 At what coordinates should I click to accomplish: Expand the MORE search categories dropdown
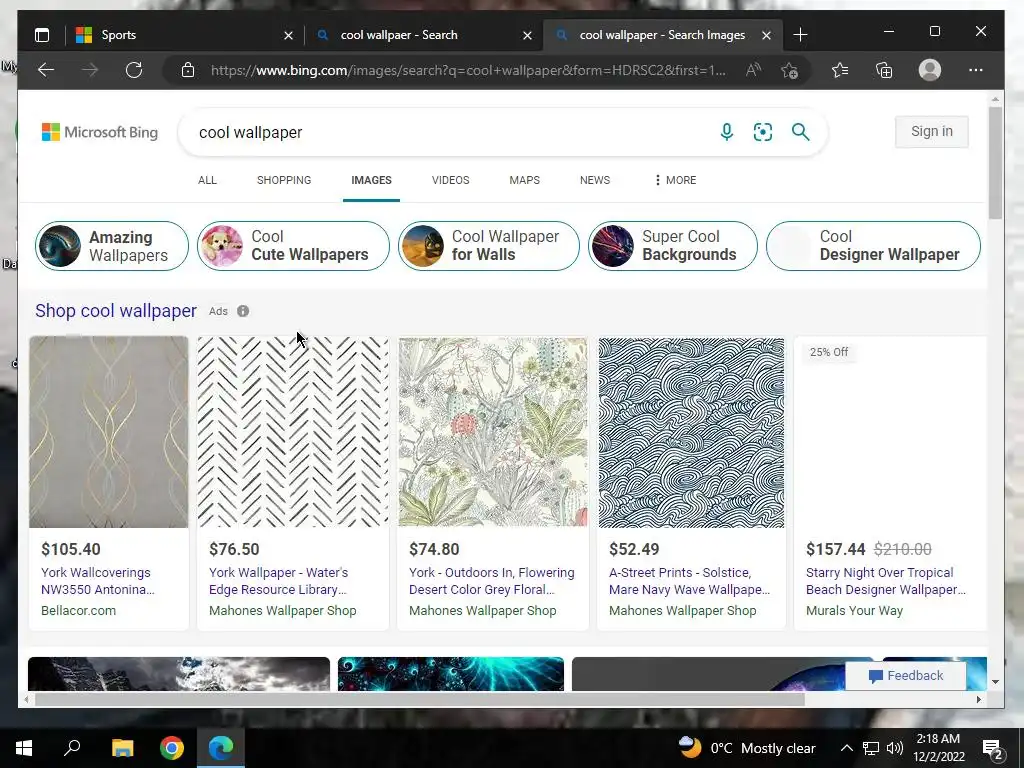pos(675,180)
